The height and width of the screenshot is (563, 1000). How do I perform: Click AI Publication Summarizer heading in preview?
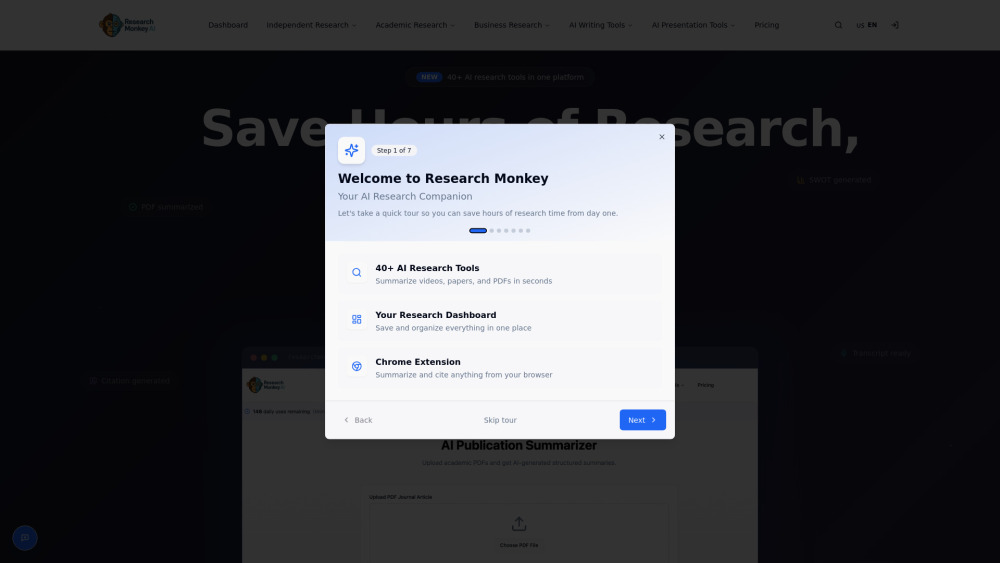pos(518,445)
